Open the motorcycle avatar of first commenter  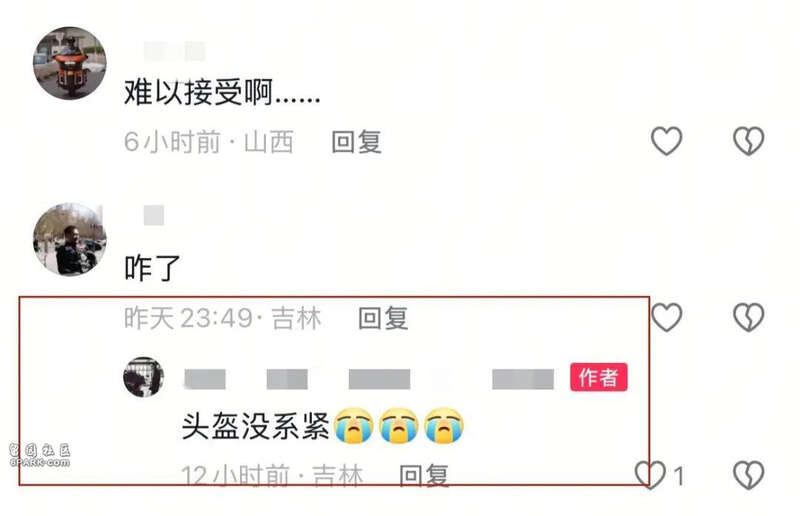pyautogui.click(x=70, y=63)
